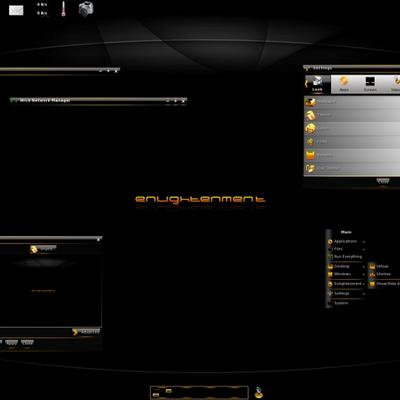
Task: Expand Files submenu arrow
Action: click(x=363, y=249)
